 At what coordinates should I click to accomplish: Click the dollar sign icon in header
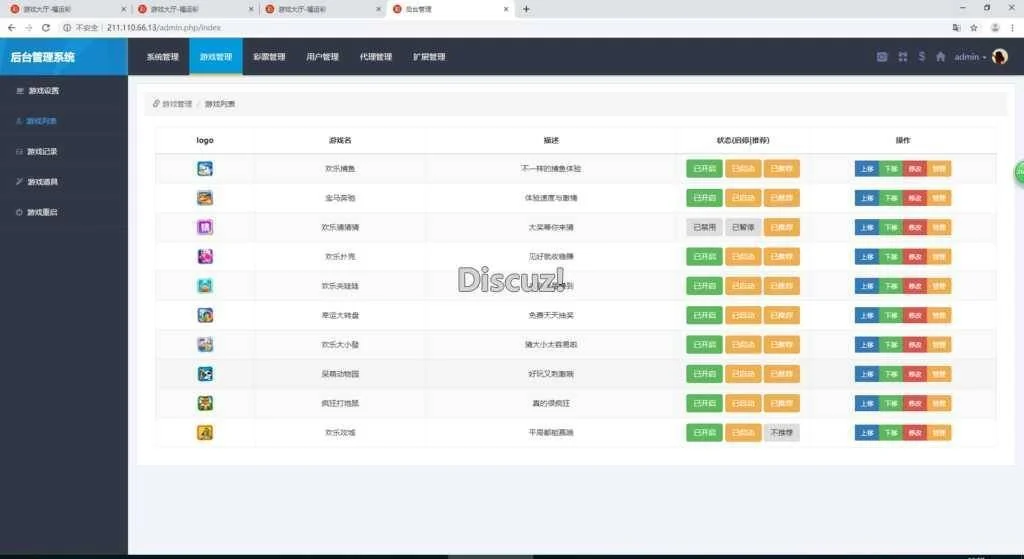coord(921,57)
